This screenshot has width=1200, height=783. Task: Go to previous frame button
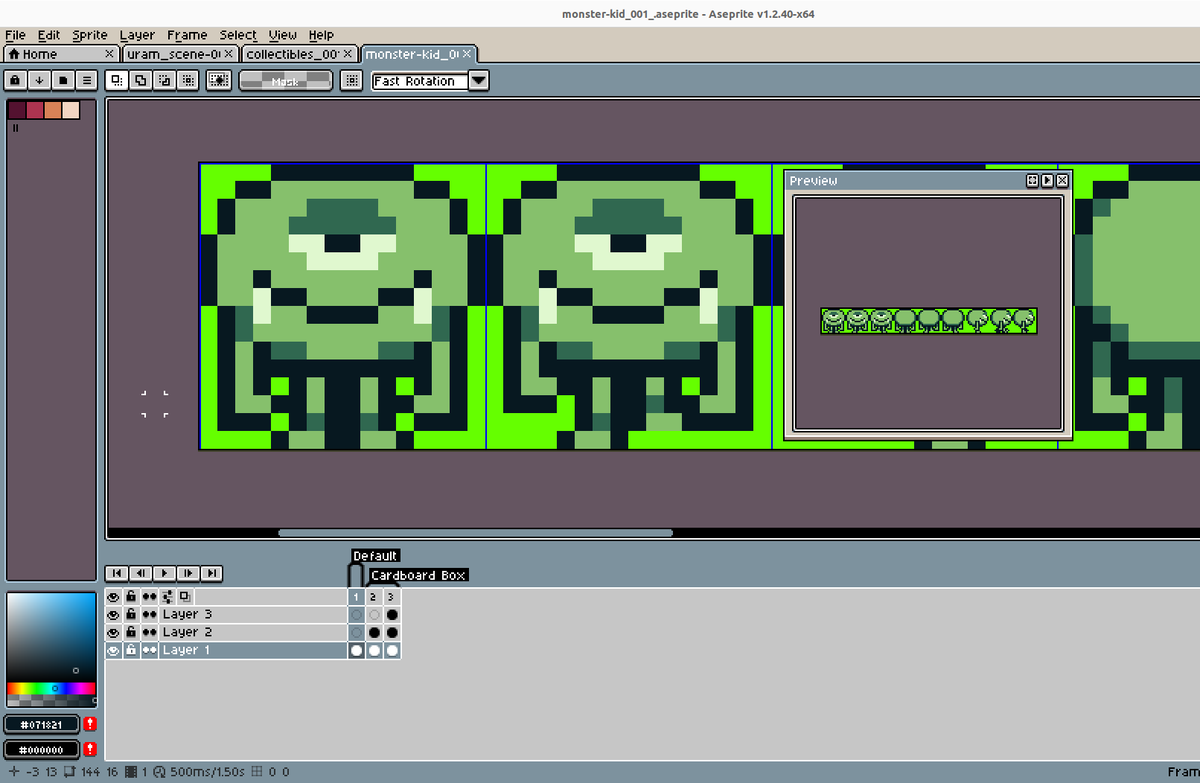pyautogui.click(x=140, y=574)
